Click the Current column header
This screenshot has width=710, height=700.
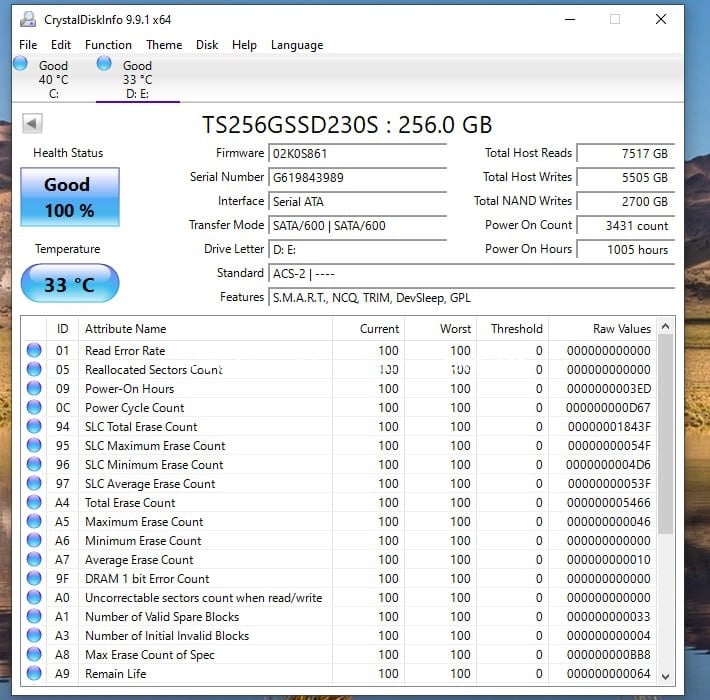point(369,329)
